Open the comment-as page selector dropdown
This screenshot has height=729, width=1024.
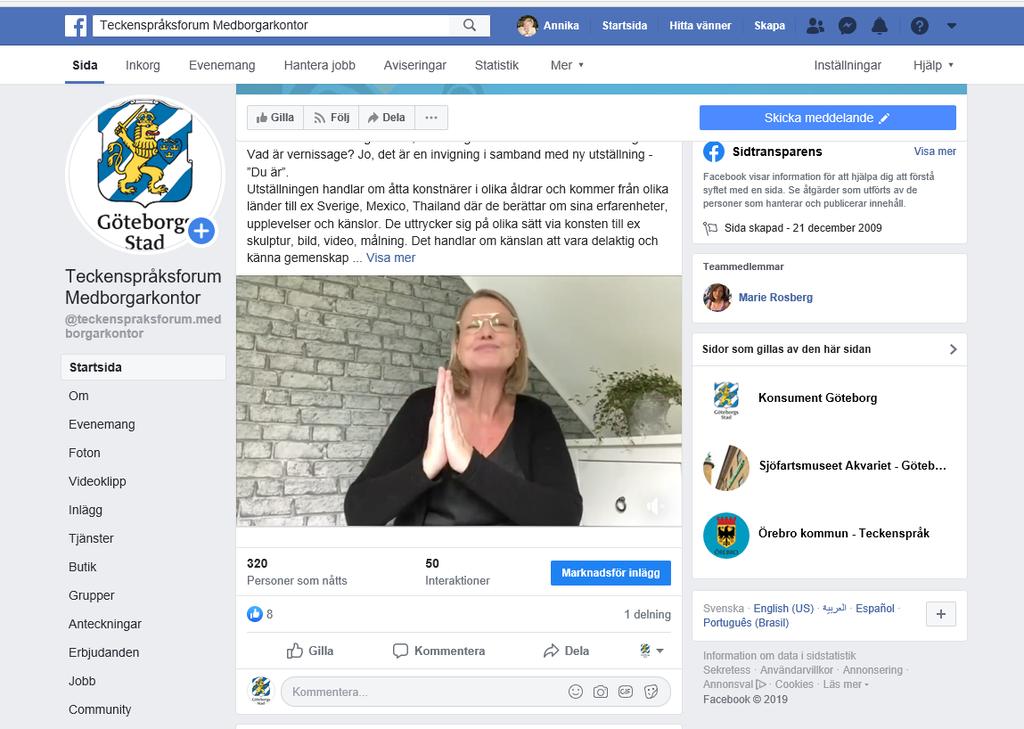pyautogui.click(x=652, y=651)
